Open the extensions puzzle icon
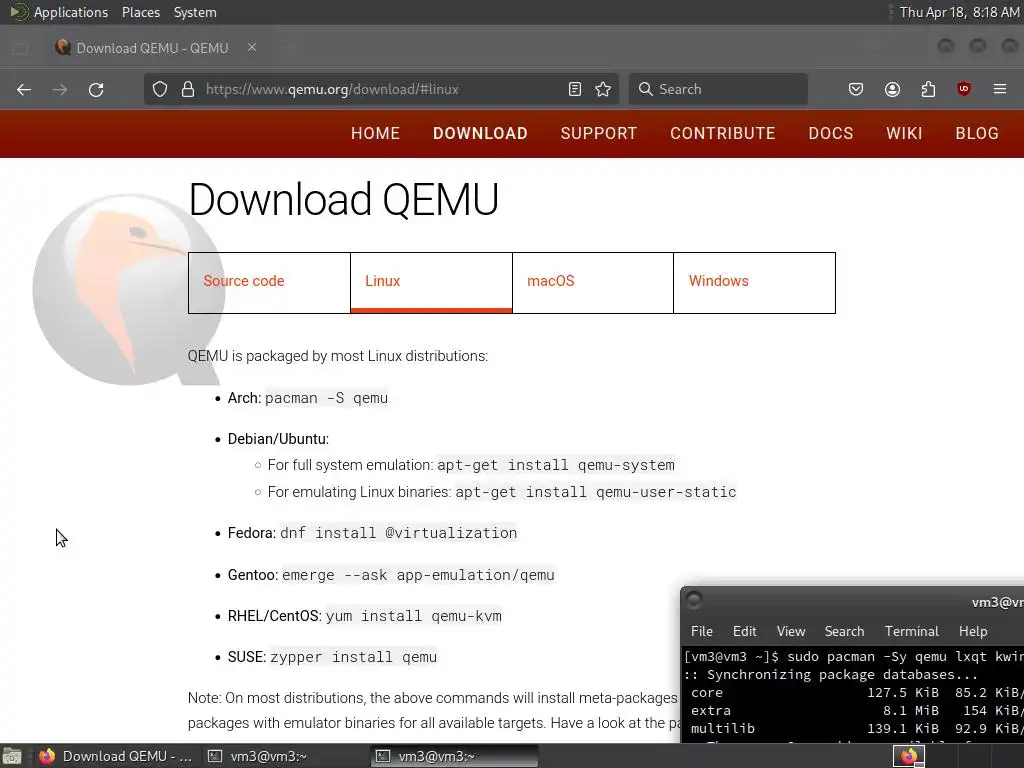The width and height of the screenshot is (1024, 768). [x=928, y=89]
